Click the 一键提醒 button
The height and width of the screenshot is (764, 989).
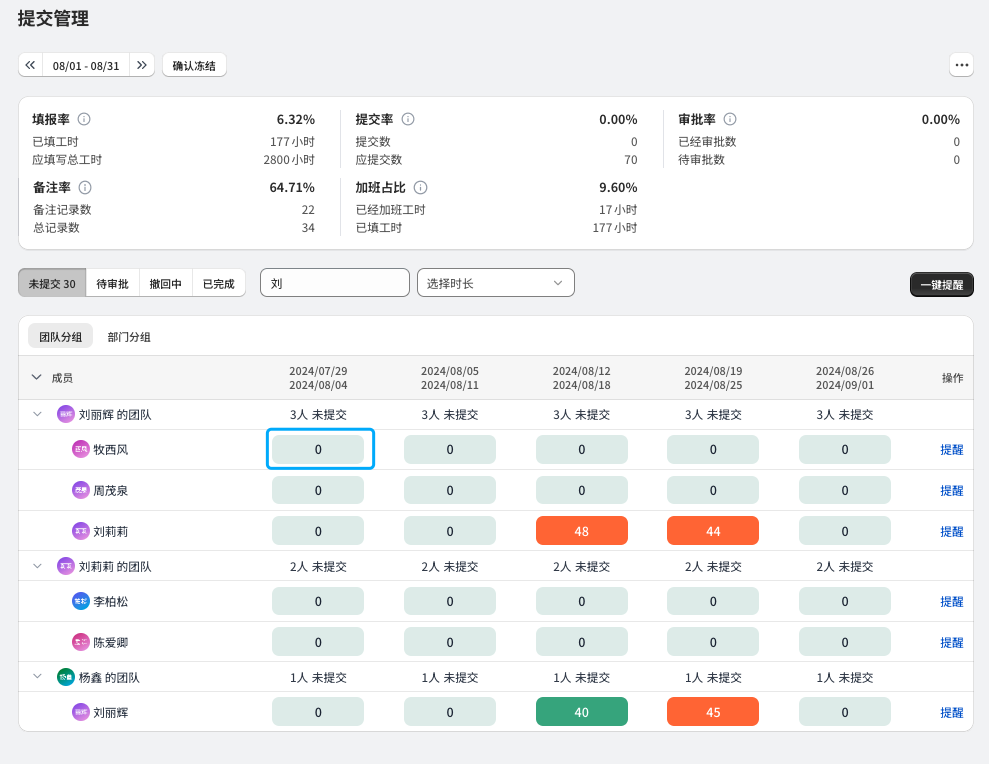tap(942, 284)
